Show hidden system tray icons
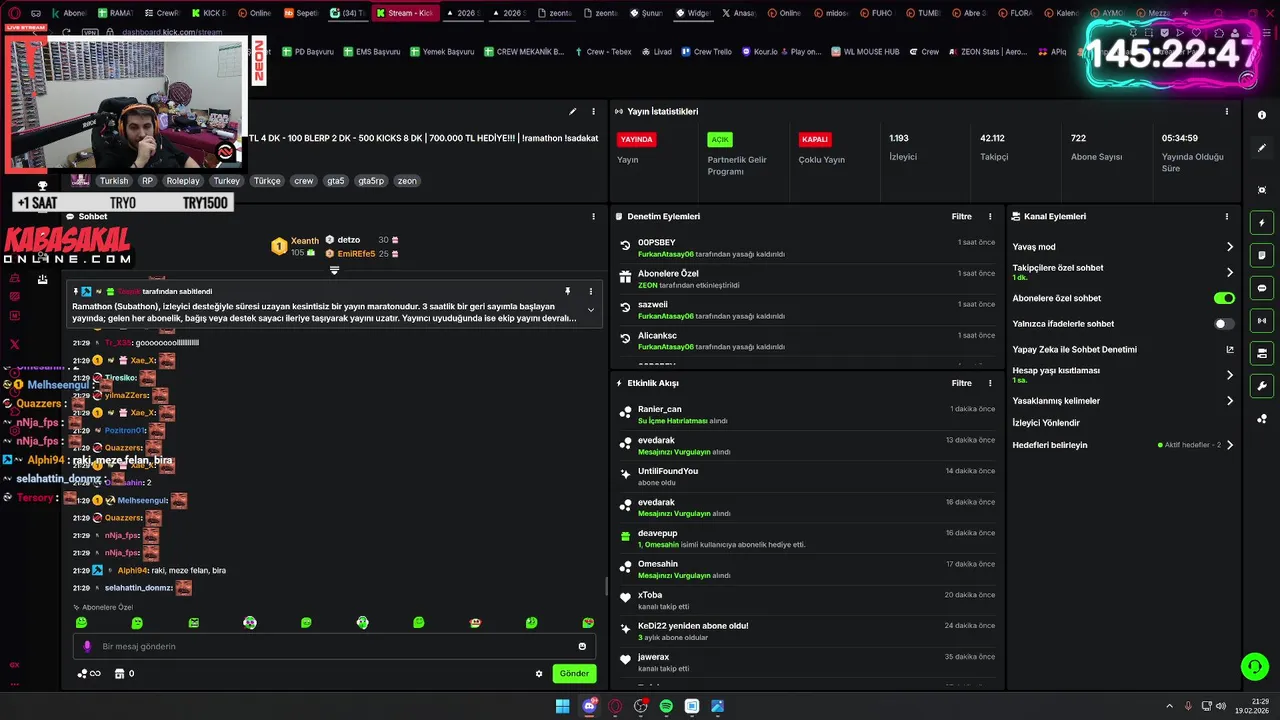1280x720 pixels. (1170, 706)
